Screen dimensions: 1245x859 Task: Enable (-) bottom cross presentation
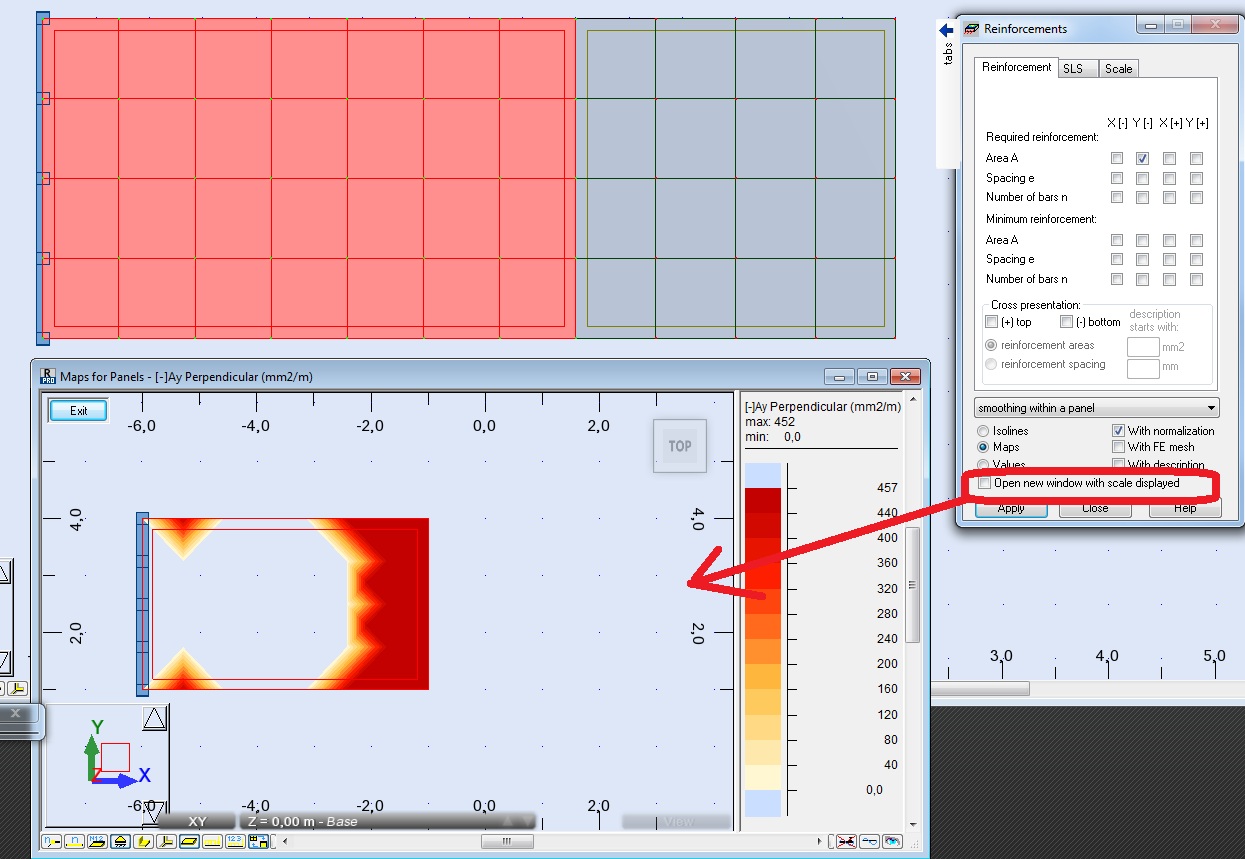pyautogui.click(x=1066, y=322)
